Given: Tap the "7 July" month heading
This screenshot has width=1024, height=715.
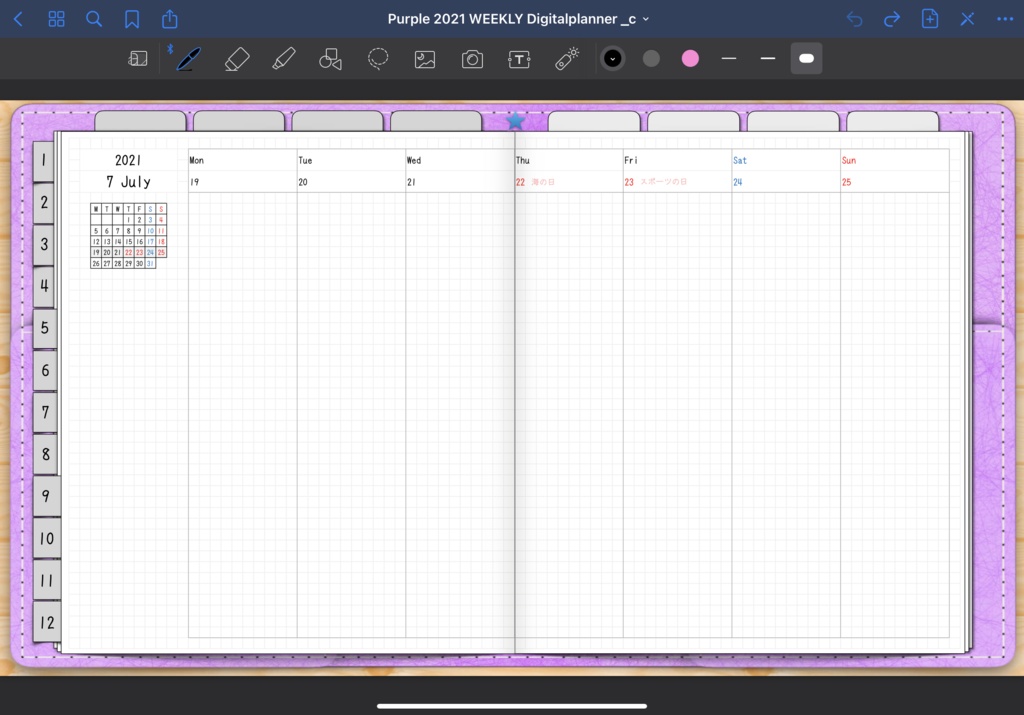Looking at the screenshot, I should 129,182.
